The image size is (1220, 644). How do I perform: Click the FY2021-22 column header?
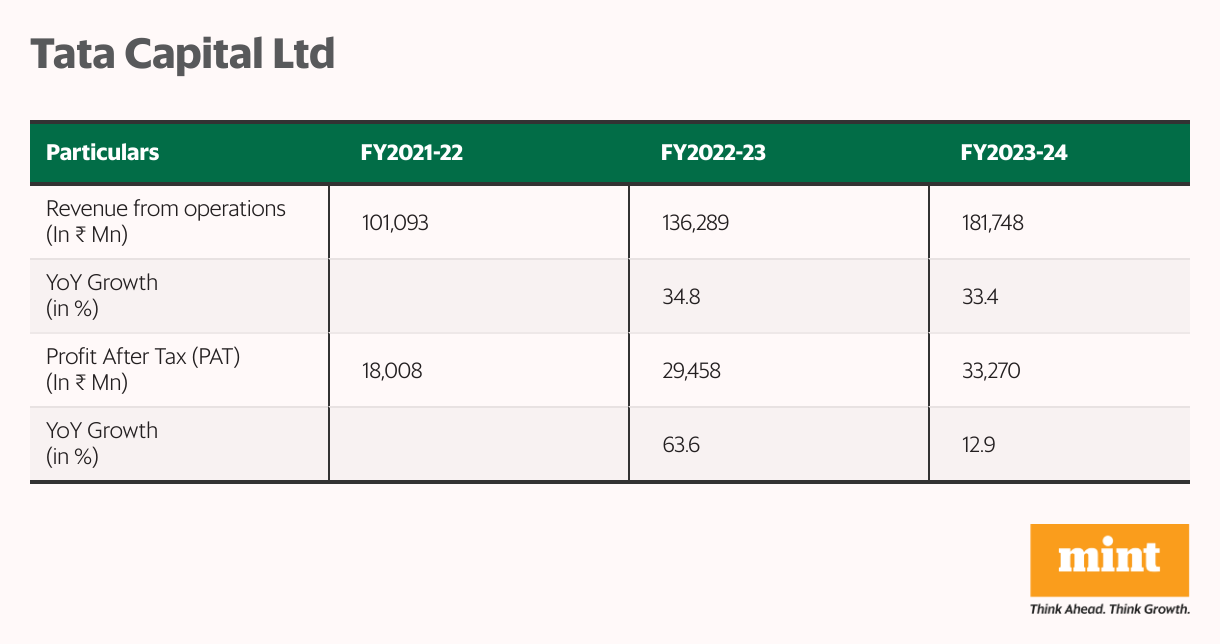pyautogui.click(x=411, y=153)
